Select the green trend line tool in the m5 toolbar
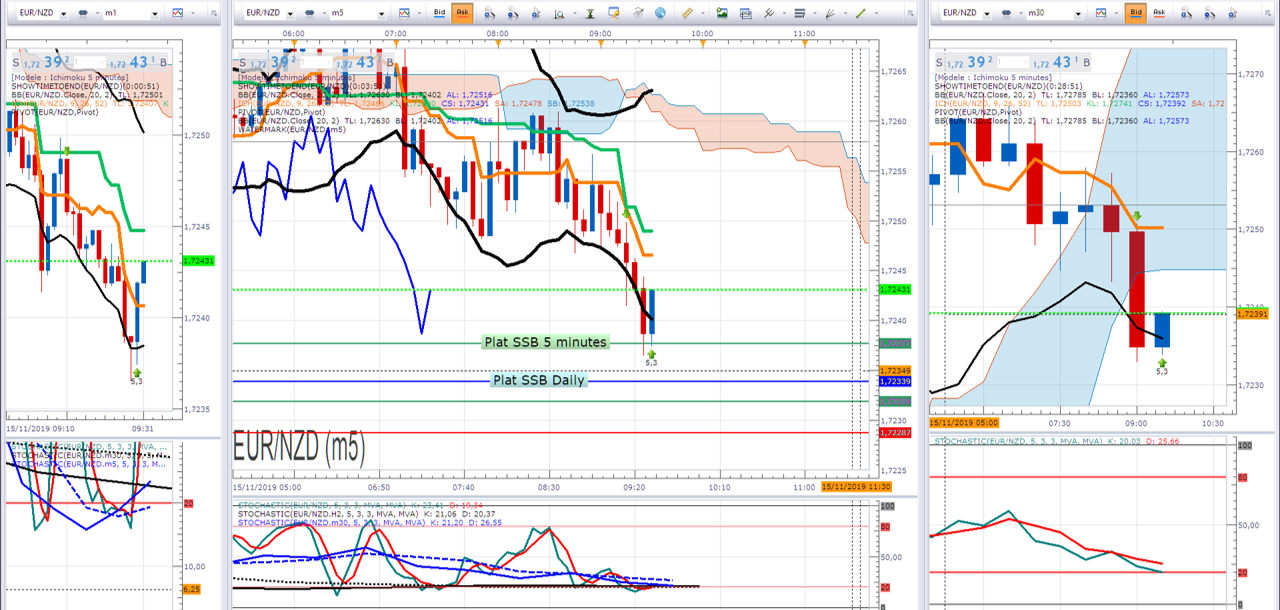Screen dimensions: 1280x610 click(861, 13)
